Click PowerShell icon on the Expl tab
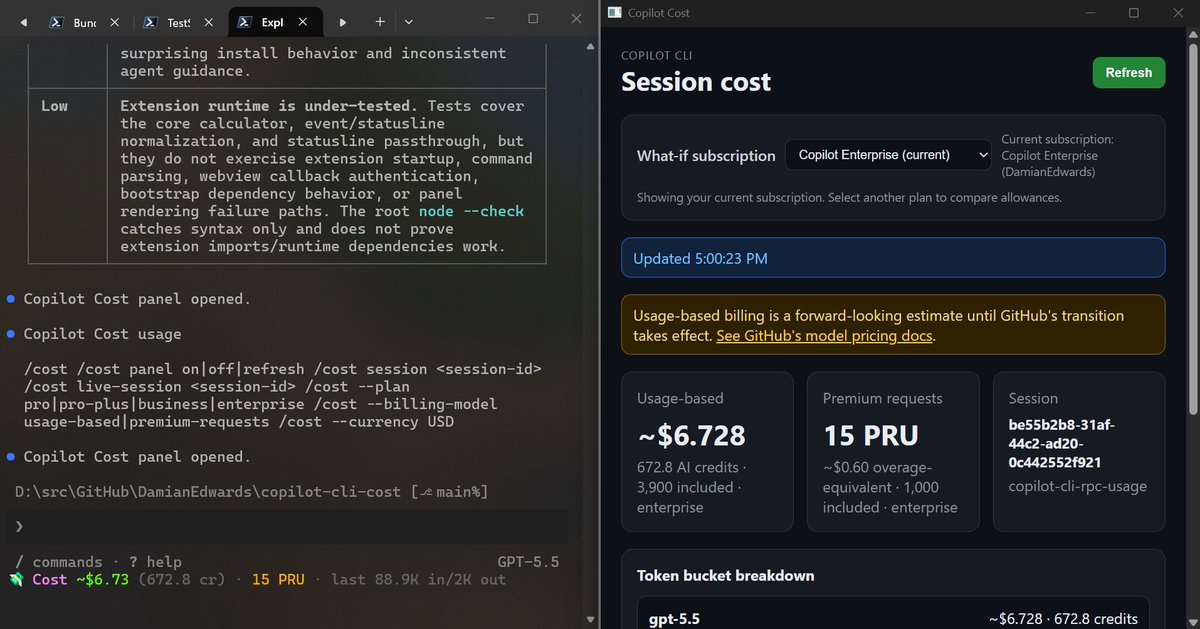The image size is (1200, 629). (245, 21)
